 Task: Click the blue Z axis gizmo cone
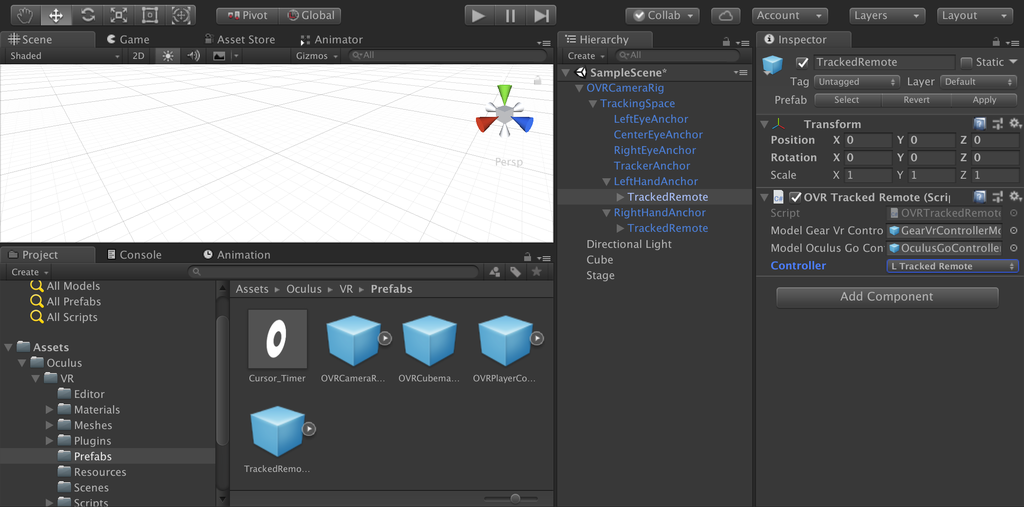coord(523,123)
